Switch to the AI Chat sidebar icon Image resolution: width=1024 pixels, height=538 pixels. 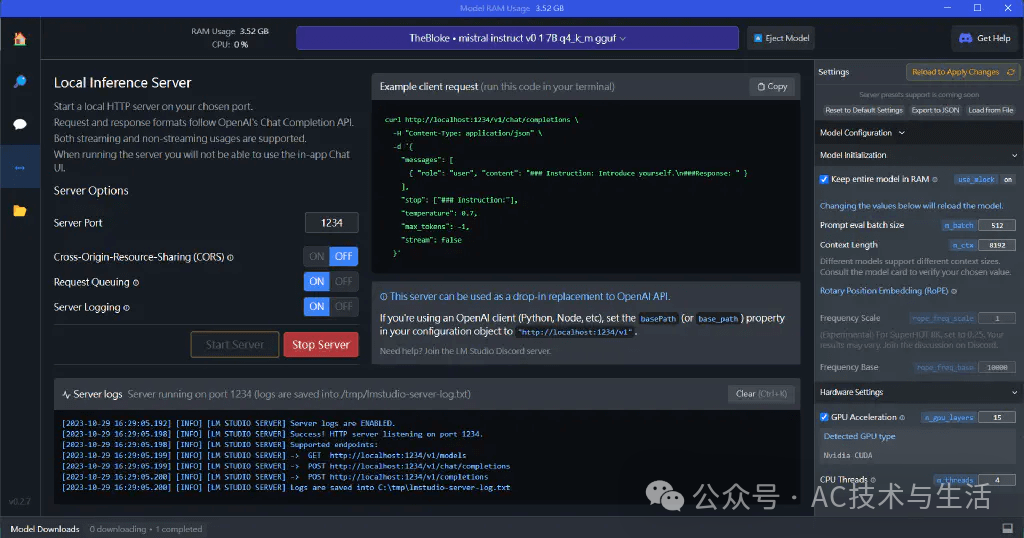[x=19, y=125]
